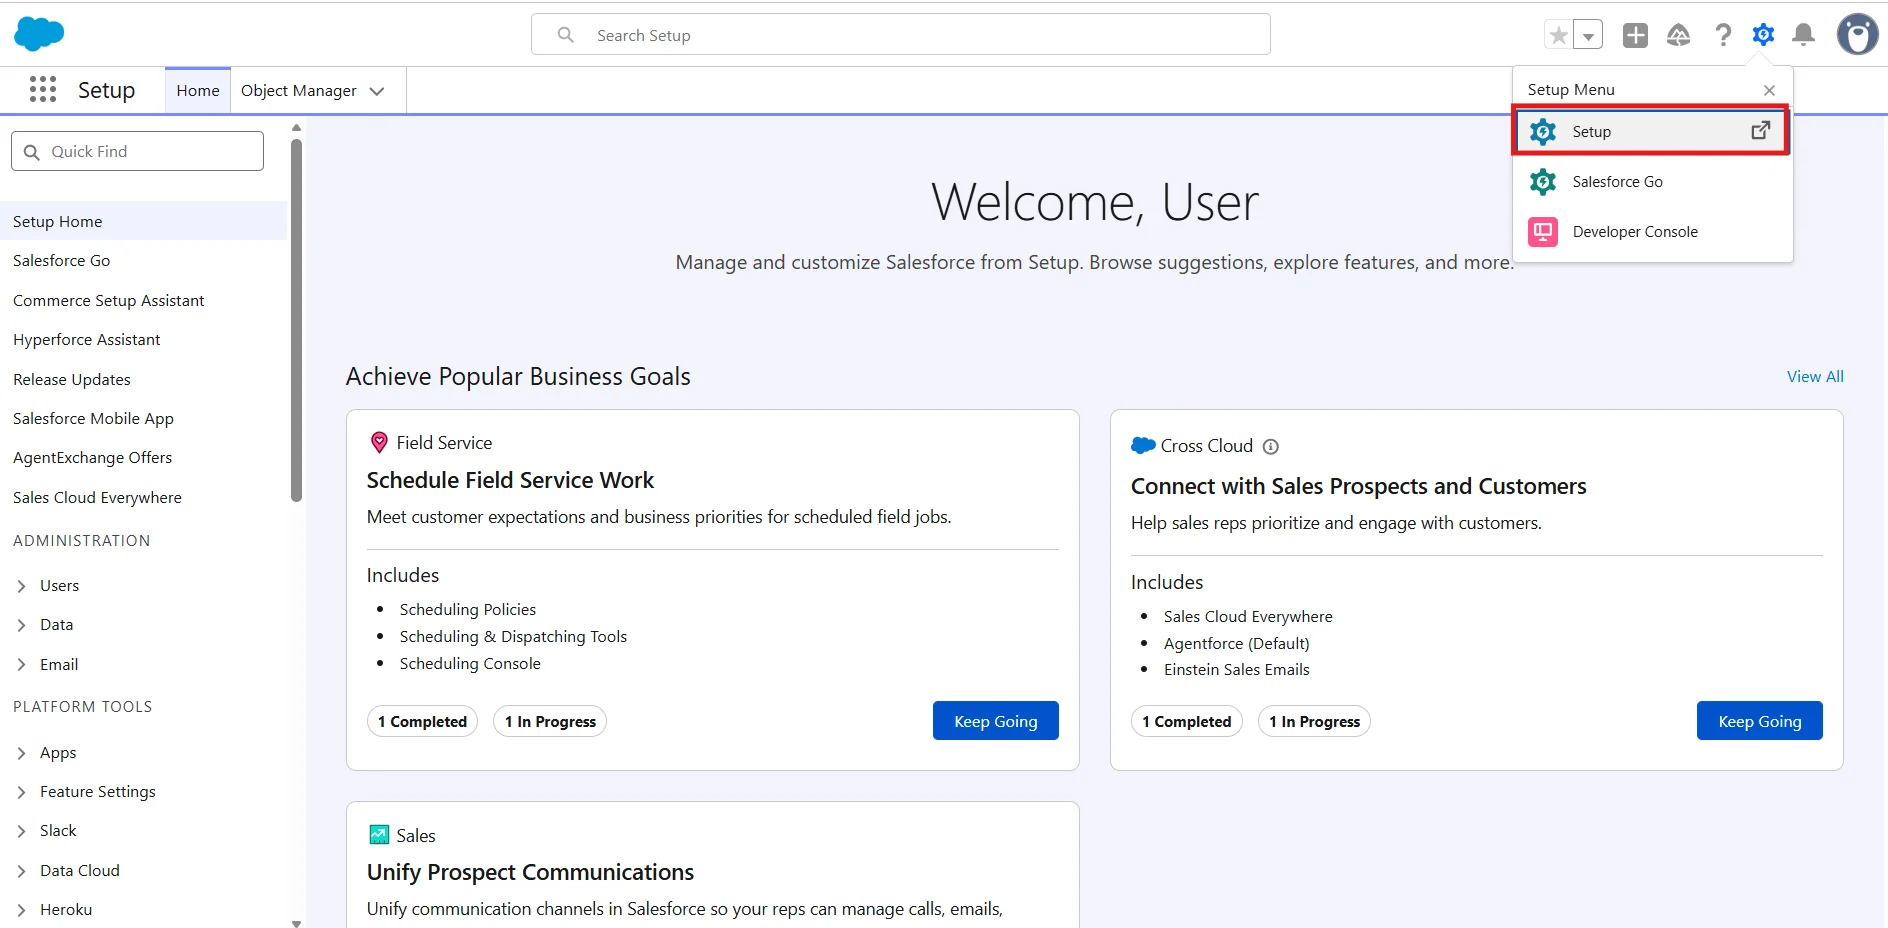The width and height of the screenshot is (1888, 928).
Task: Click 1 In Progress on Field Service card
Action: (x=550, y=721)
